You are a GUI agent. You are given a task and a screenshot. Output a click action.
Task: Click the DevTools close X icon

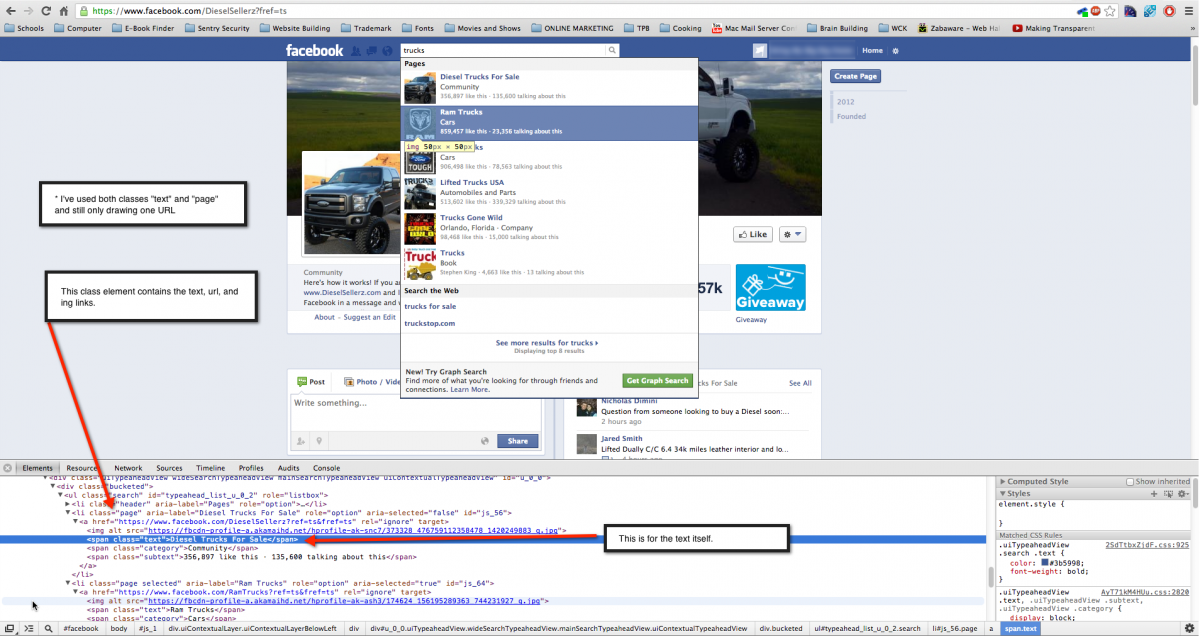click(x=8, y=468)
